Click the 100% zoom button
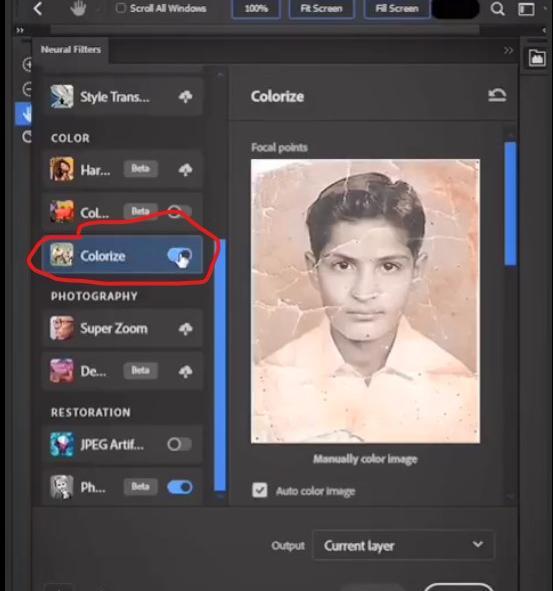The height and width of the screenshot is (591, 553). tap(256, 8)
